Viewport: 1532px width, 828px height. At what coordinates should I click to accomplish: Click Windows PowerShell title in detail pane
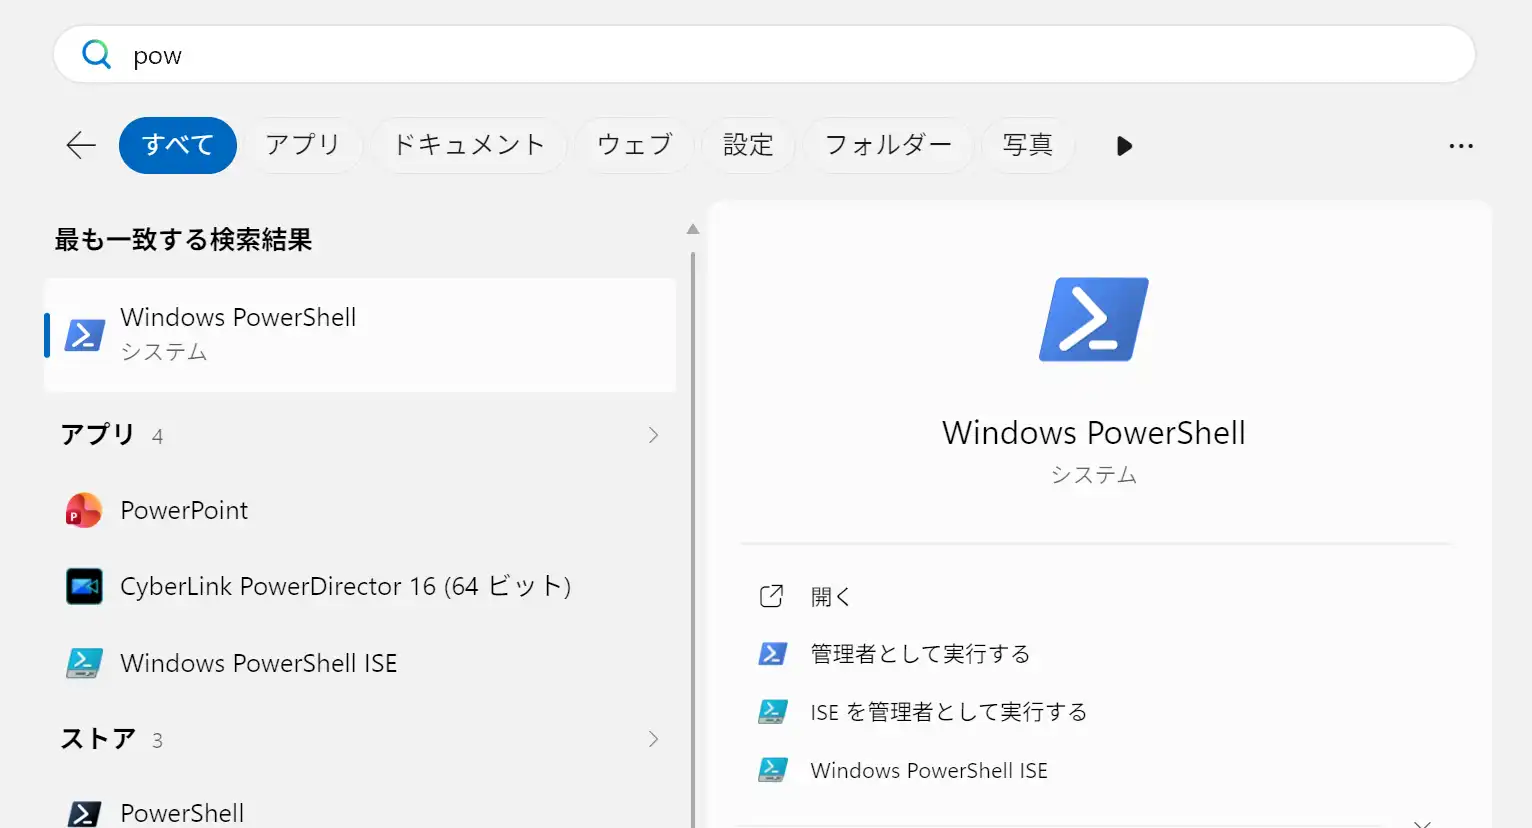click(1094, 433)
